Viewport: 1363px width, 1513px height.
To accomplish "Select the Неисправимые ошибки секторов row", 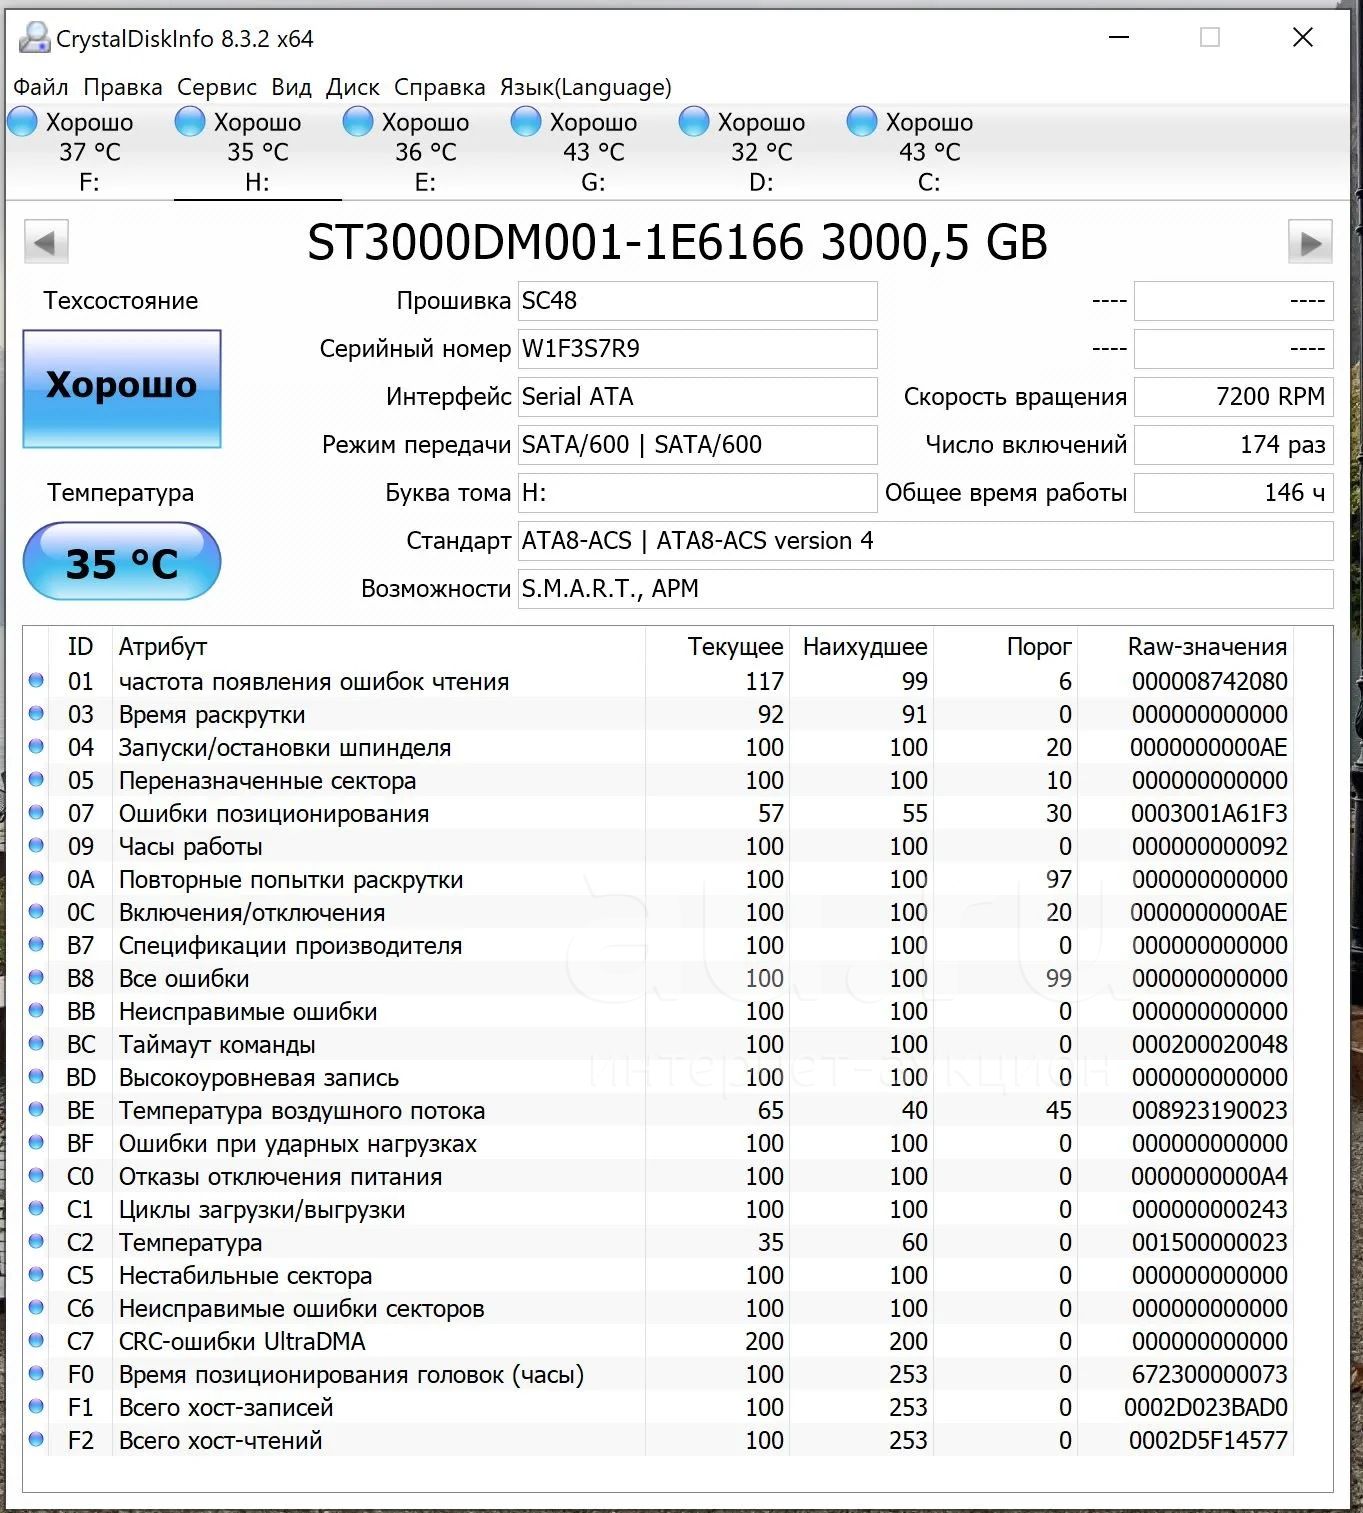I will point(658,1308).
